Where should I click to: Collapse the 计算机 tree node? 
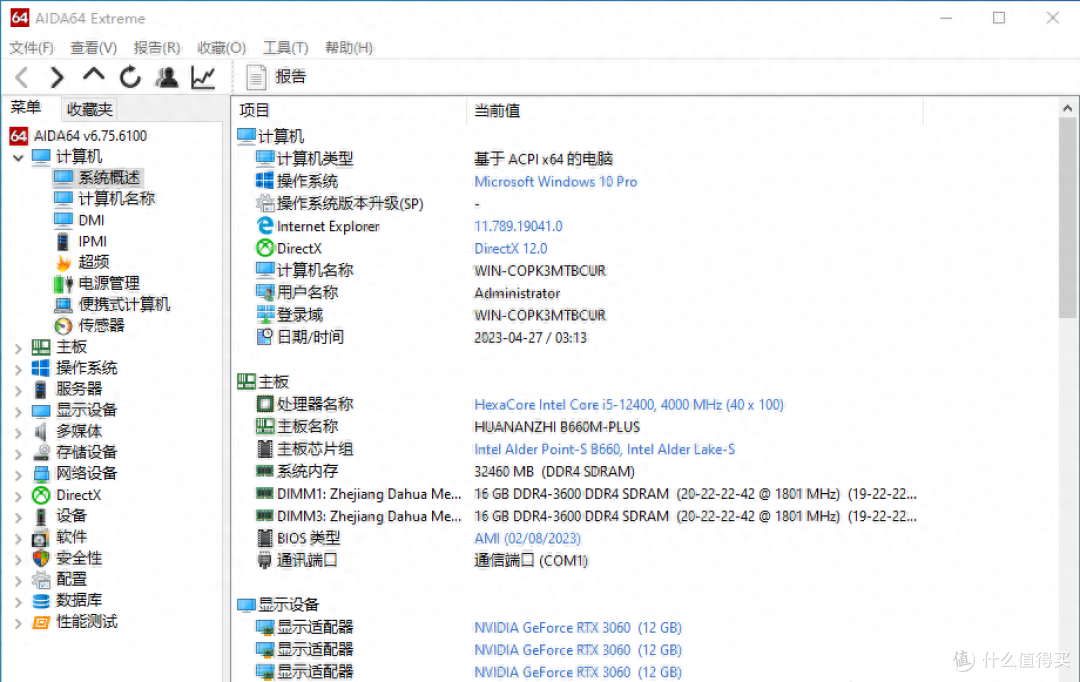[x=19, y=158]
